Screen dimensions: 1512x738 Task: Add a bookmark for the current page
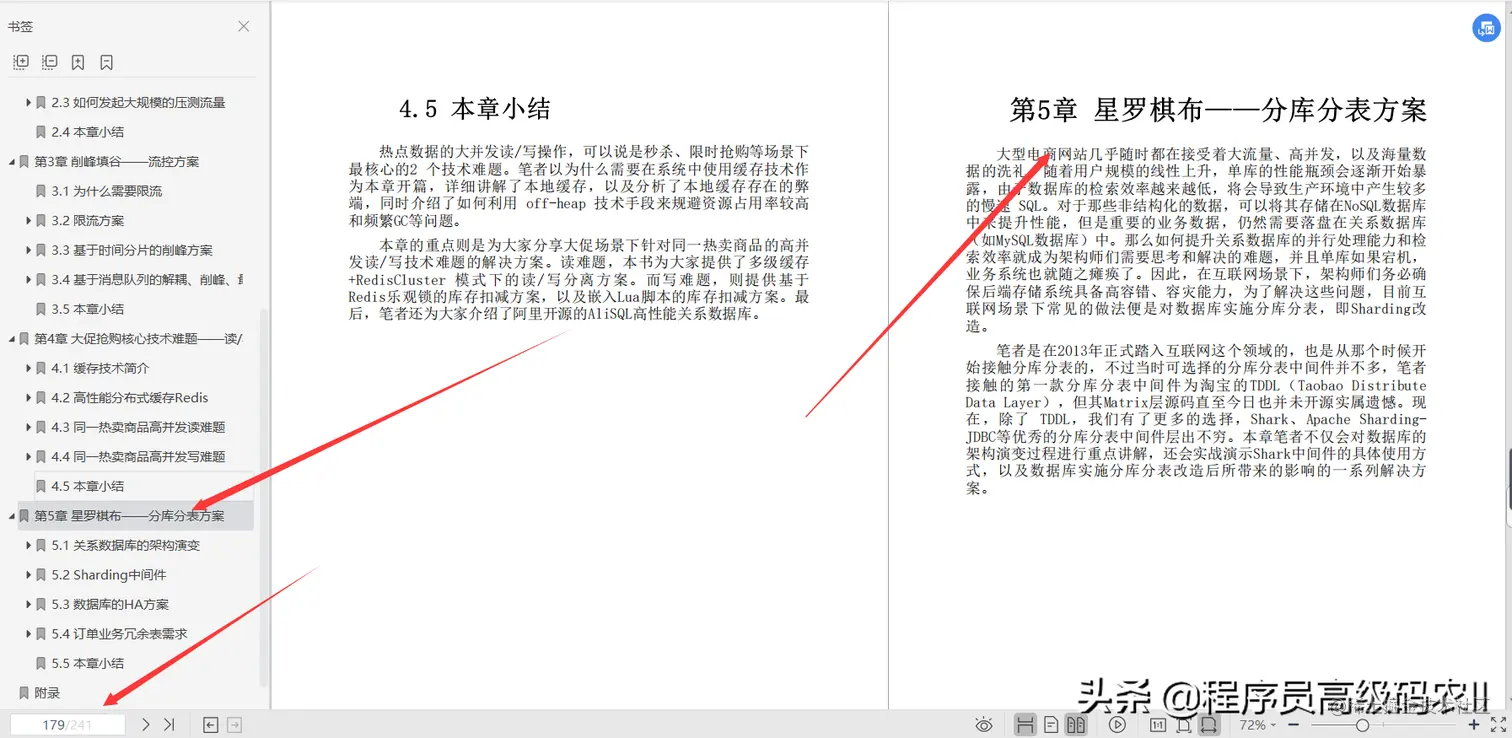(x=78, y=62)
